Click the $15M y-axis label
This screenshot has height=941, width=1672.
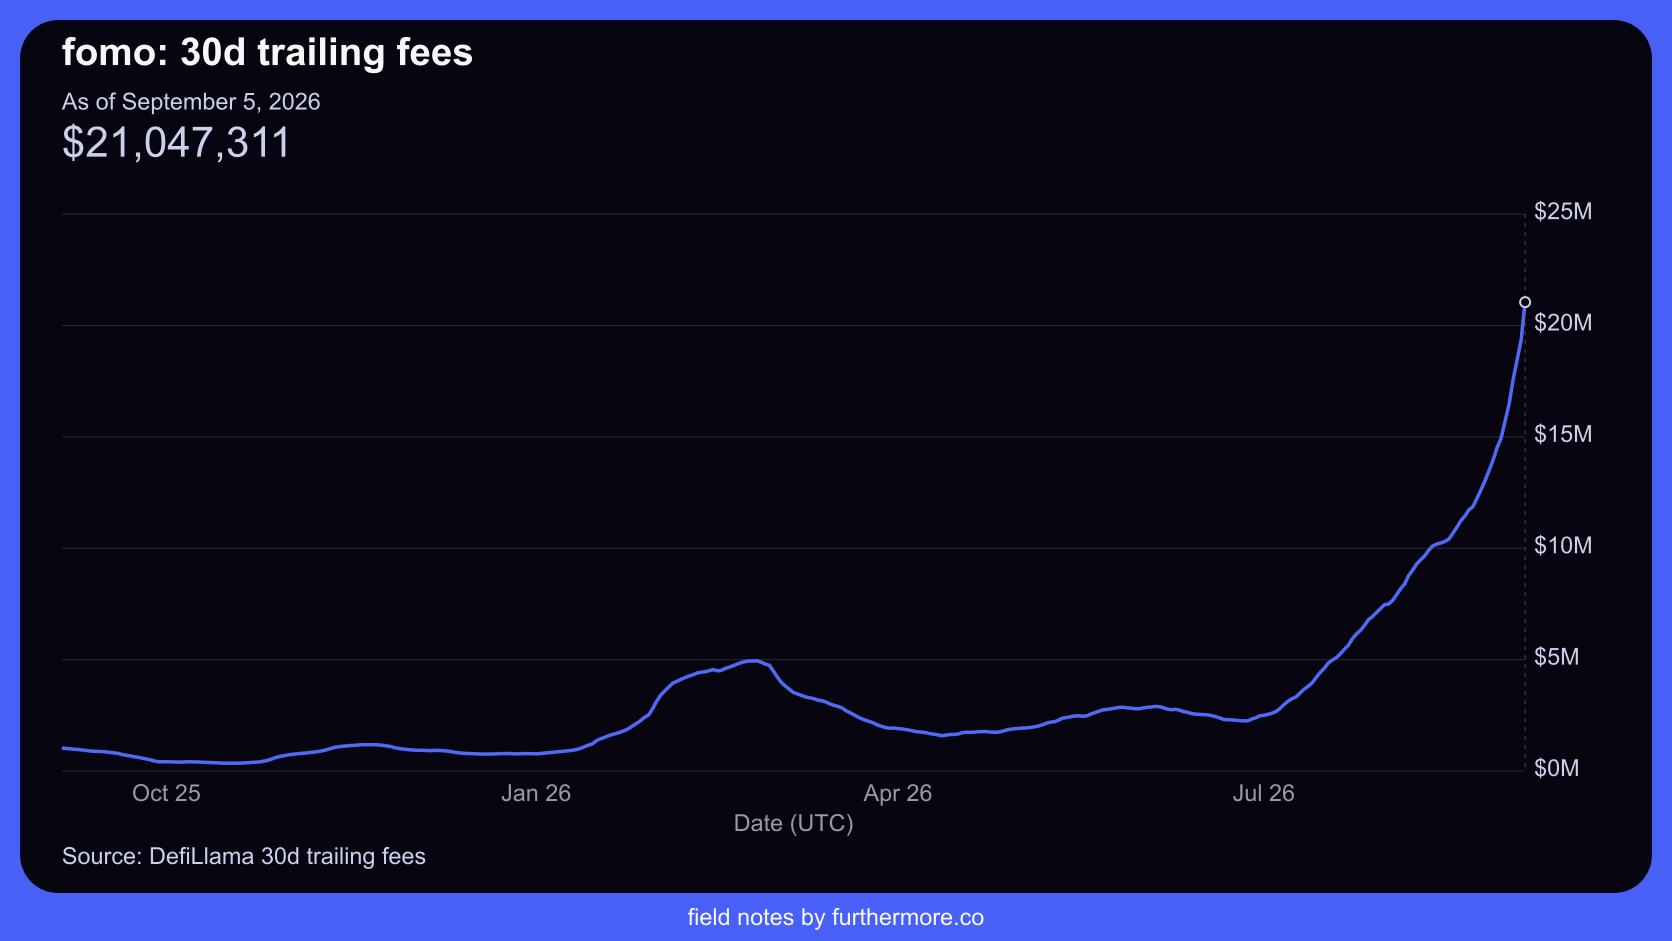[1563, 434]
